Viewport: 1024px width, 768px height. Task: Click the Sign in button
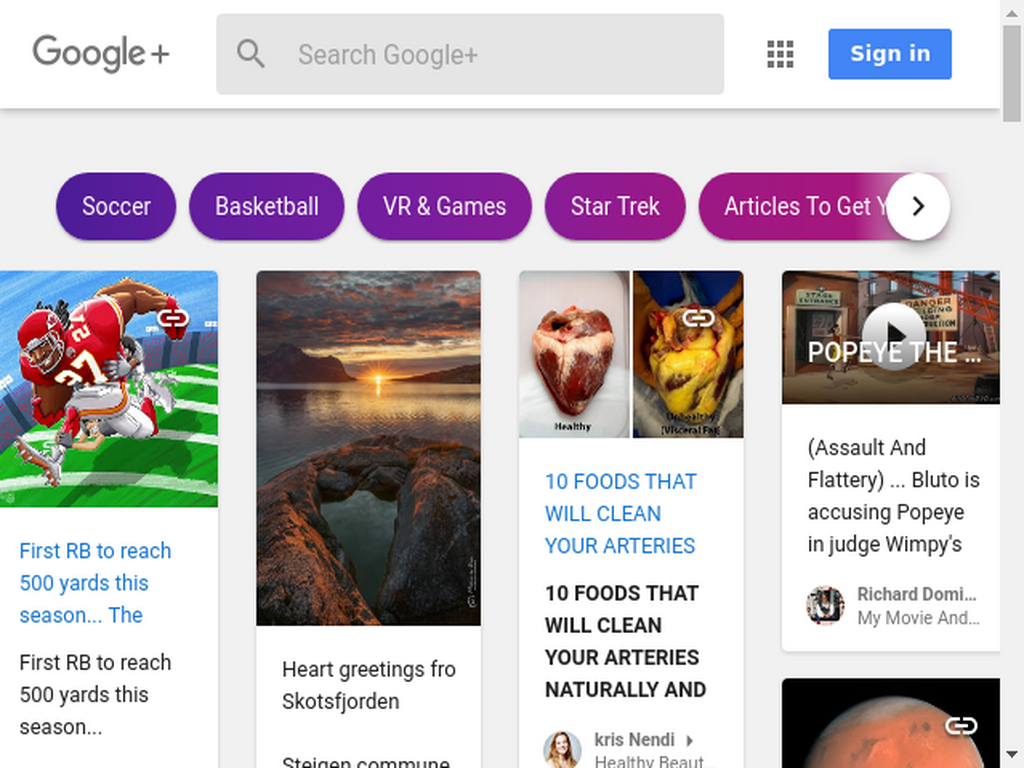click(889, 54)
